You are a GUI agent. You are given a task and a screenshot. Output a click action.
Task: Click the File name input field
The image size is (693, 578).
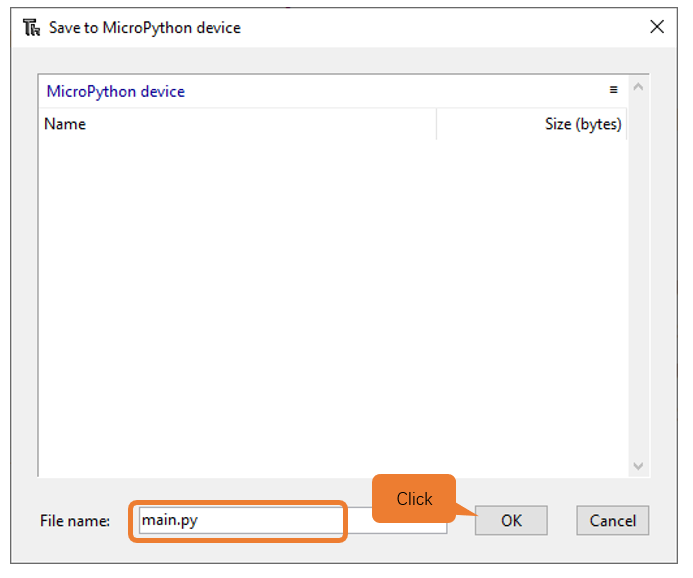[x=293, y=521]
